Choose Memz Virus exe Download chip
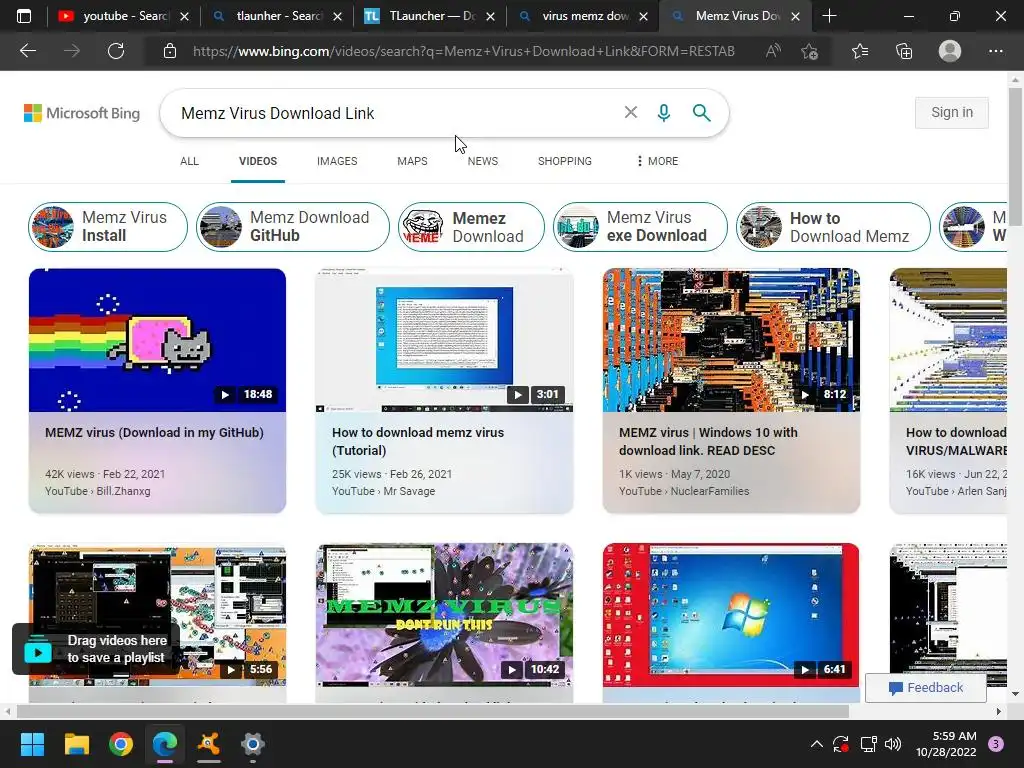Image resolution: width=1024 pixels, height=768 pixels. coord(640,227)
